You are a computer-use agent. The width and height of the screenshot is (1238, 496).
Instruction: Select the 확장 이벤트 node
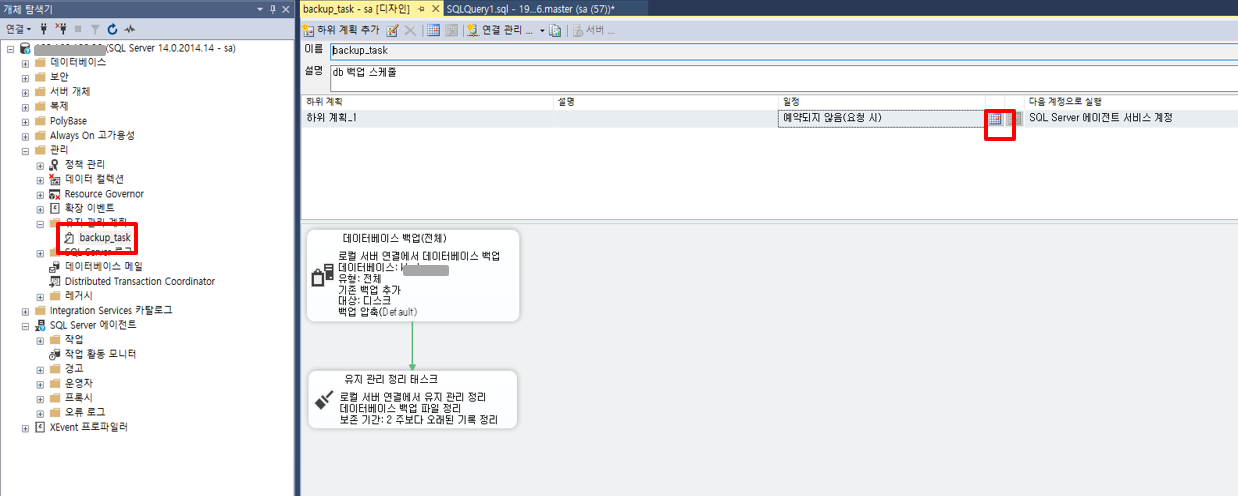89,208
